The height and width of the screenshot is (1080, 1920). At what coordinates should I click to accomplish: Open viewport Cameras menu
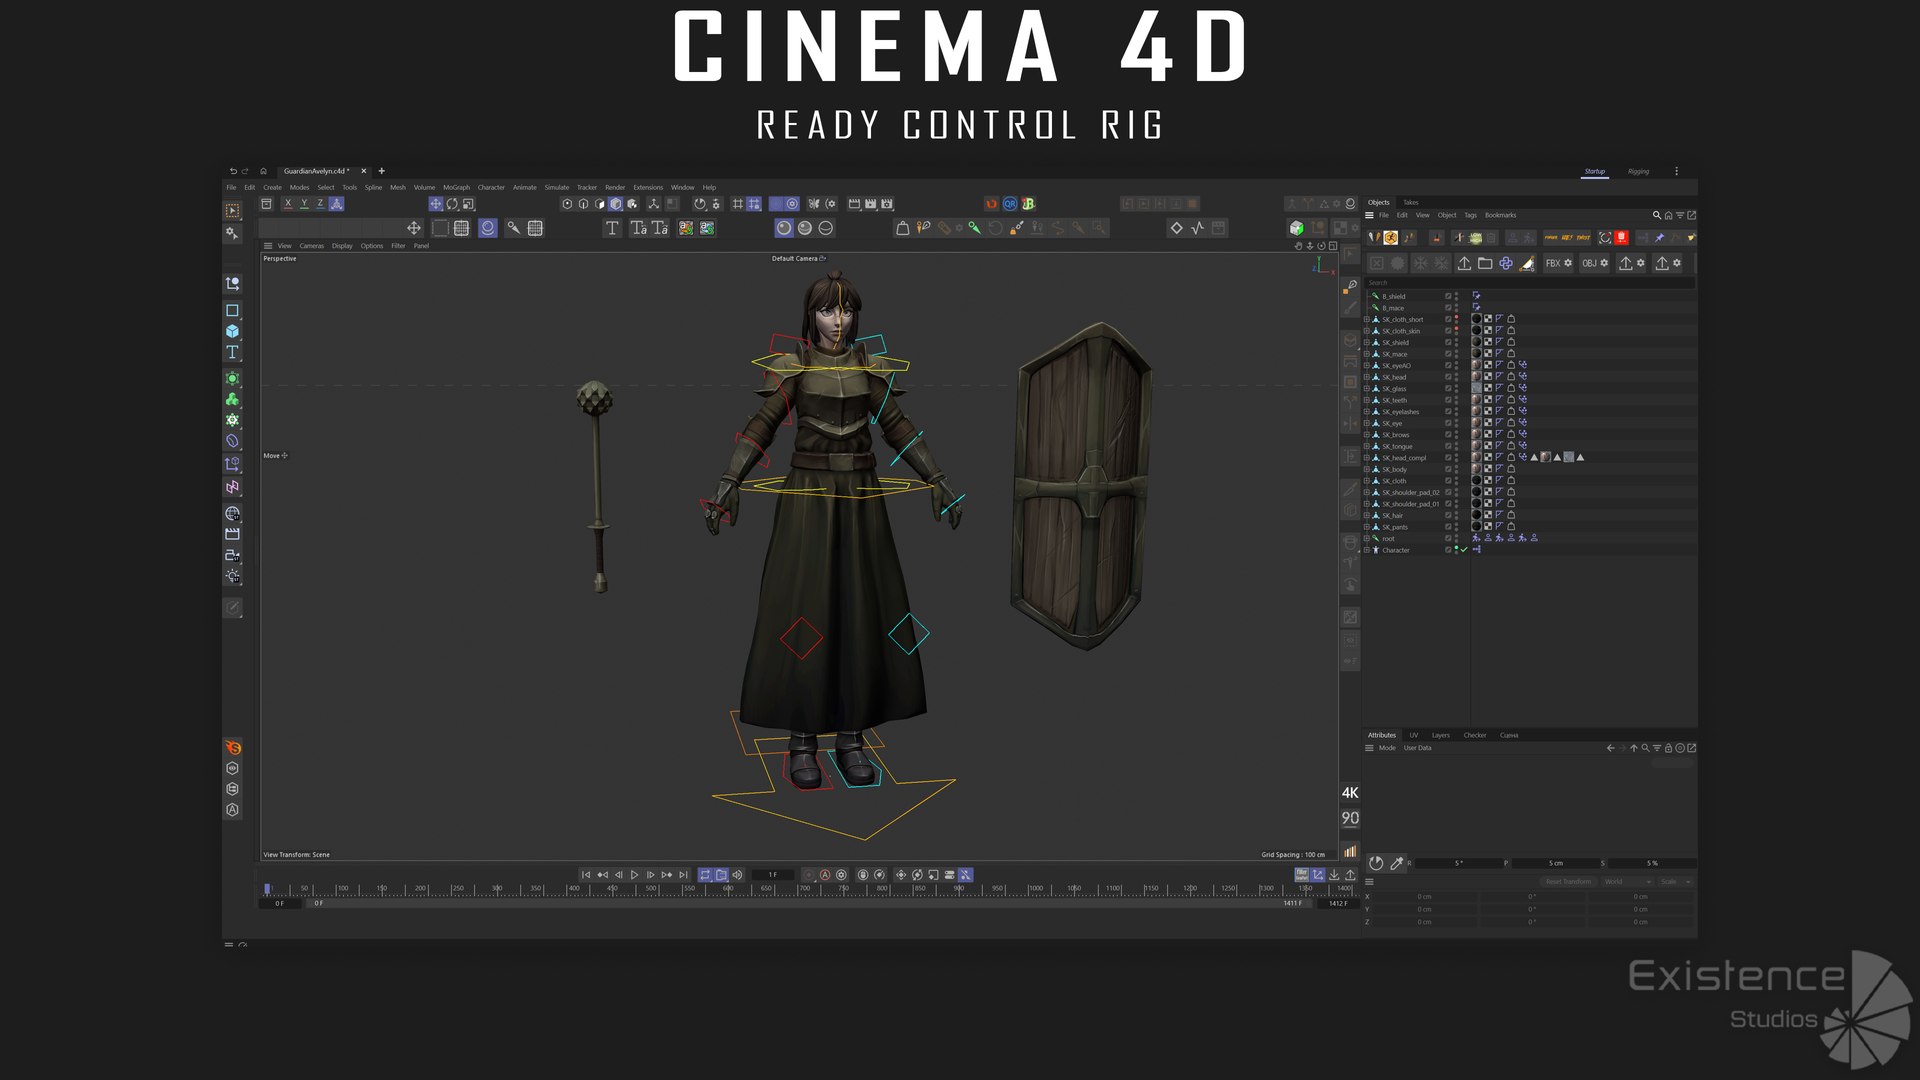pyautogui.click(x=311, y=246)
